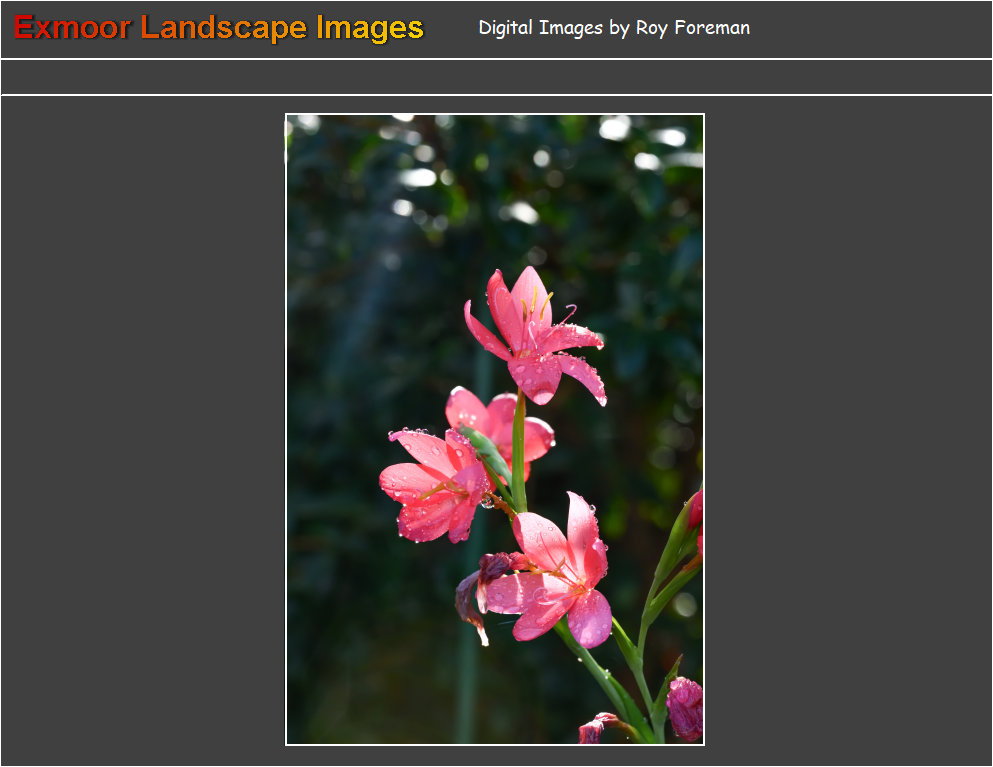Click the "Digital Images by Roy Foreman" subtitle
Image resolution: width=993 pixels, height=767 pixels.
(614, 28)
